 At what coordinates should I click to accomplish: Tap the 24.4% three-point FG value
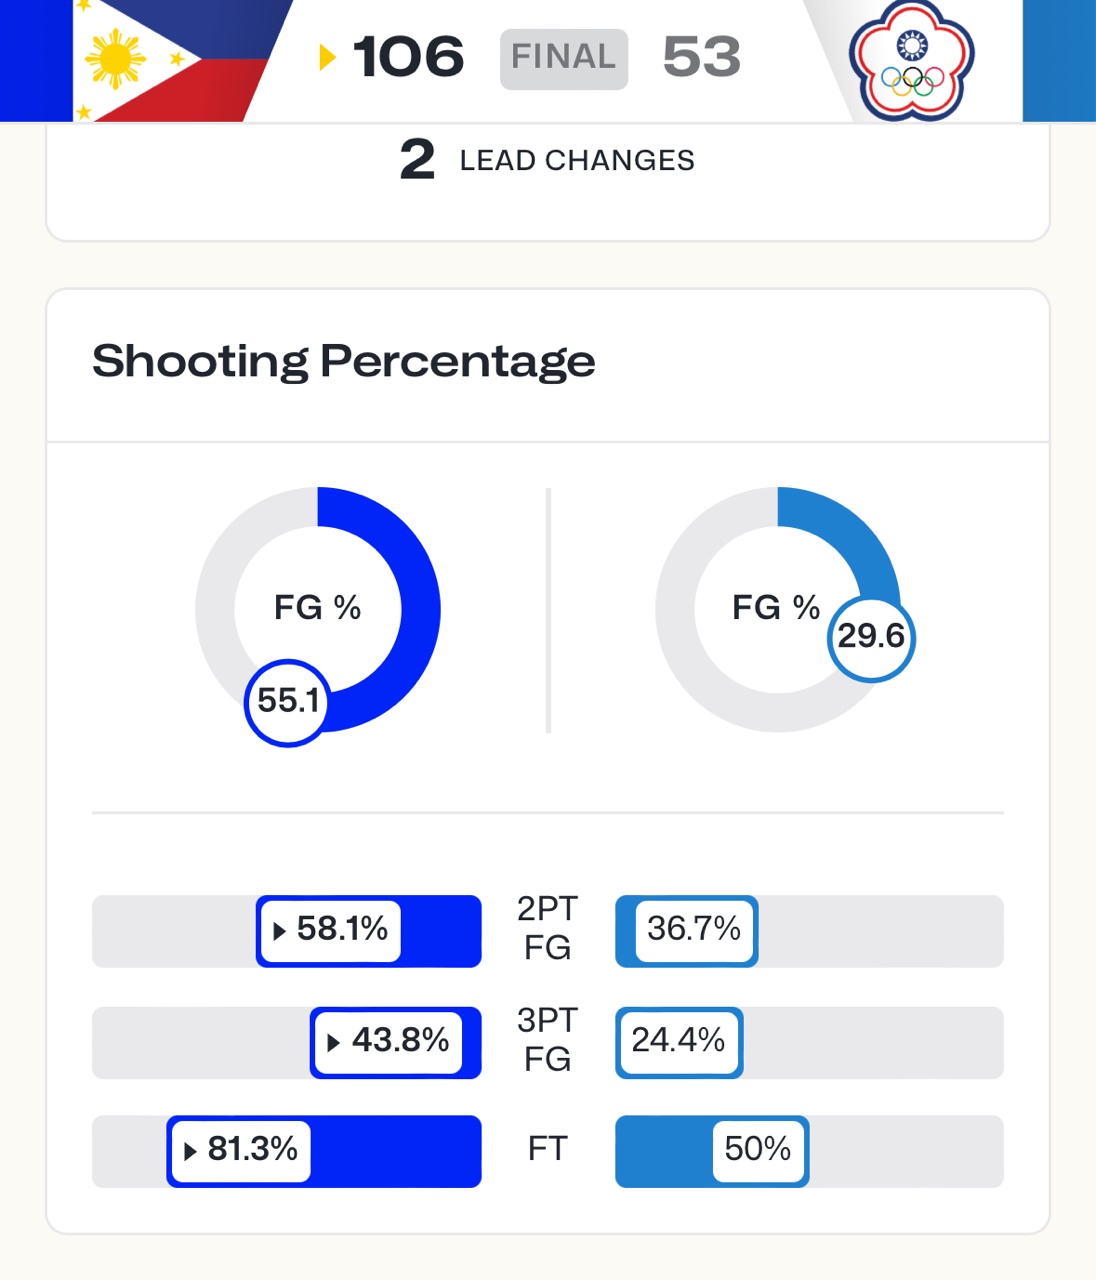(x=678, y=1041)
